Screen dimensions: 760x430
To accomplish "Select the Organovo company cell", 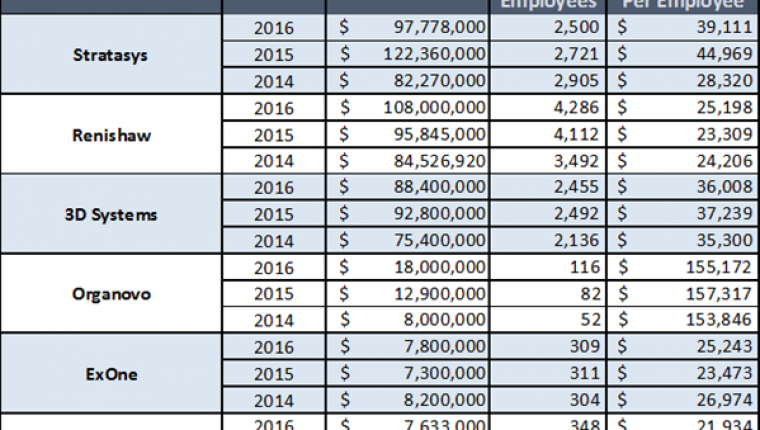I will pos(111,293).
